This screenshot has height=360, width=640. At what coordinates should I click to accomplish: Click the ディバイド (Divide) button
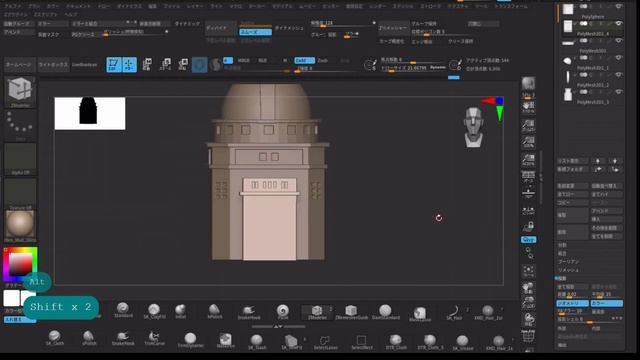(221, 28)
